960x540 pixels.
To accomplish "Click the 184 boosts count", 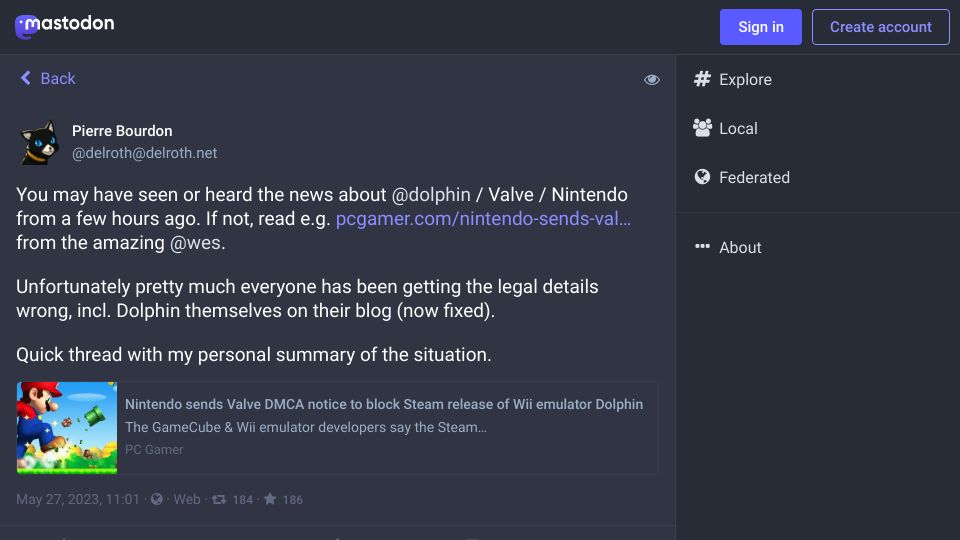I will 242,500.
